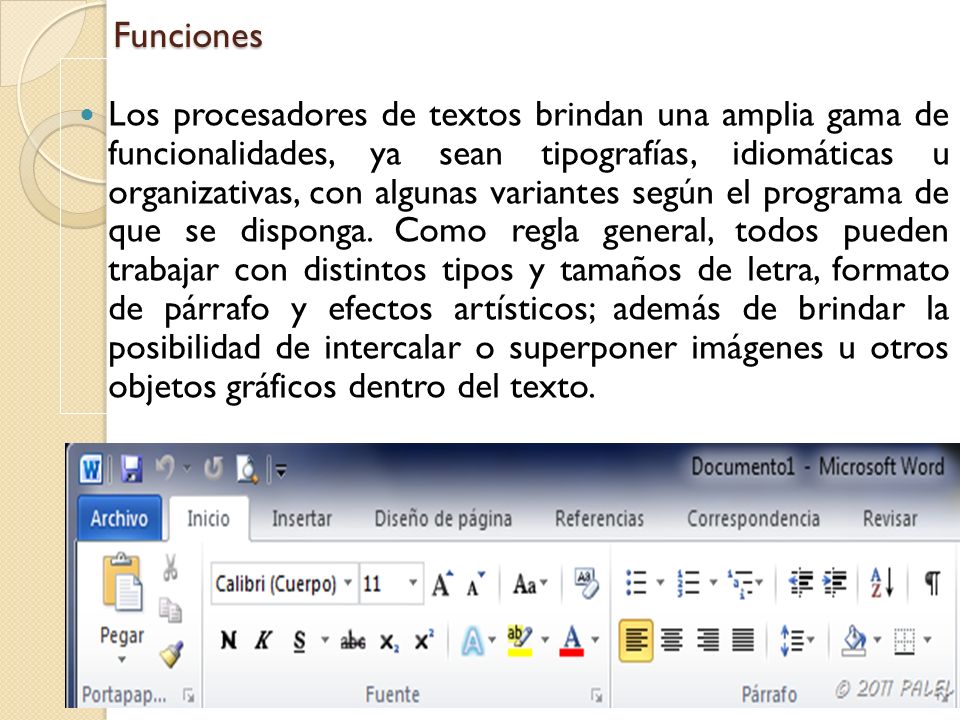
Task: Open bullet library dropdown arrow
Action: (661, 582)
